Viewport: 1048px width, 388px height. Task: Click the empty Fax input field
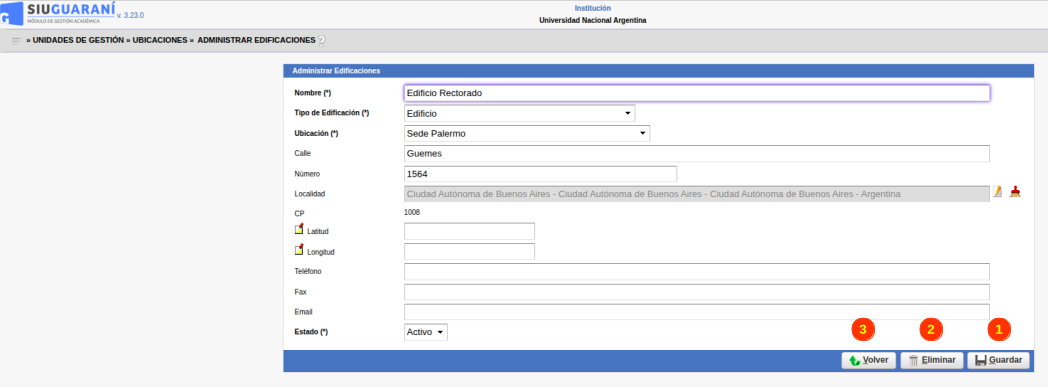(x=696, y=292)
